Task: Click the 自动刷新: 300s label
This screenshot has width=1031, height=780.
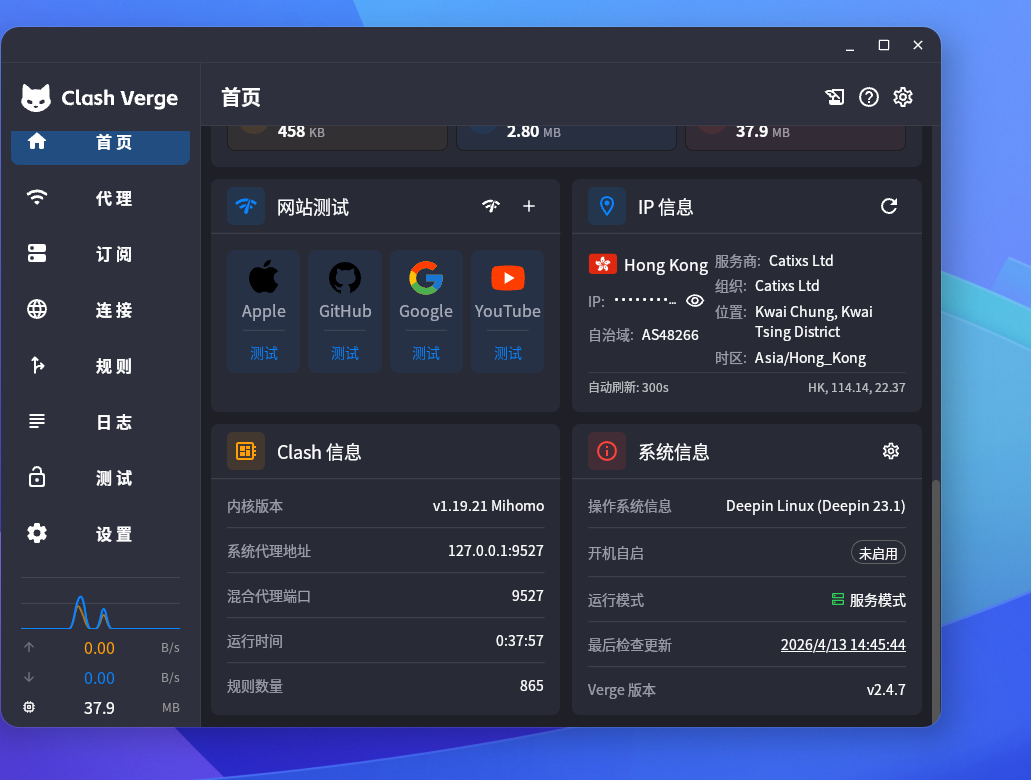Action: point(628,387)
